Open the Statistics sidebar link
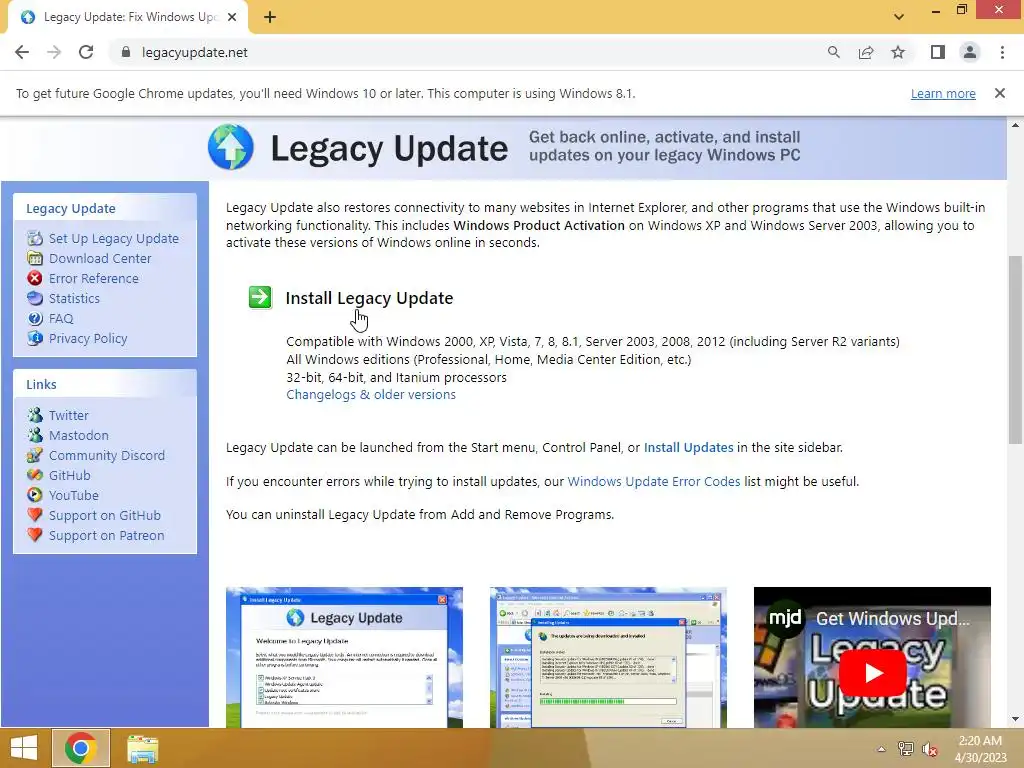1024x768 pixels. coord(74,298)
